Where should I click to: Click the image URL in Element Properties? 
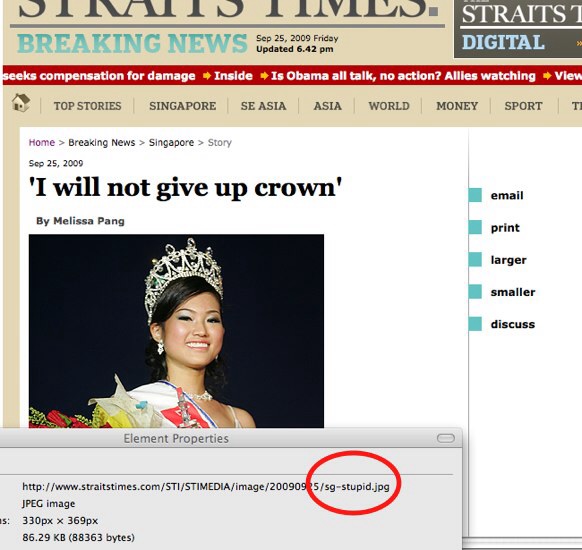206,487
